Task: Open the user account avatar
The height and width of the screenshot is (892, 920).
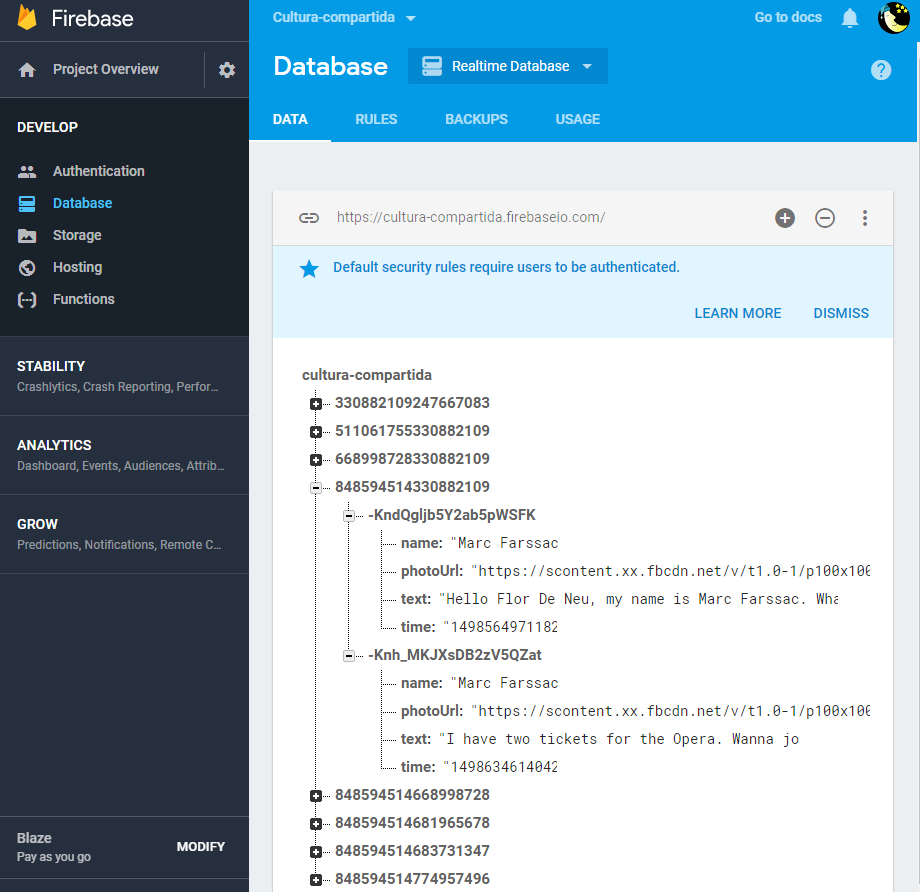Action: click(894, 18)
